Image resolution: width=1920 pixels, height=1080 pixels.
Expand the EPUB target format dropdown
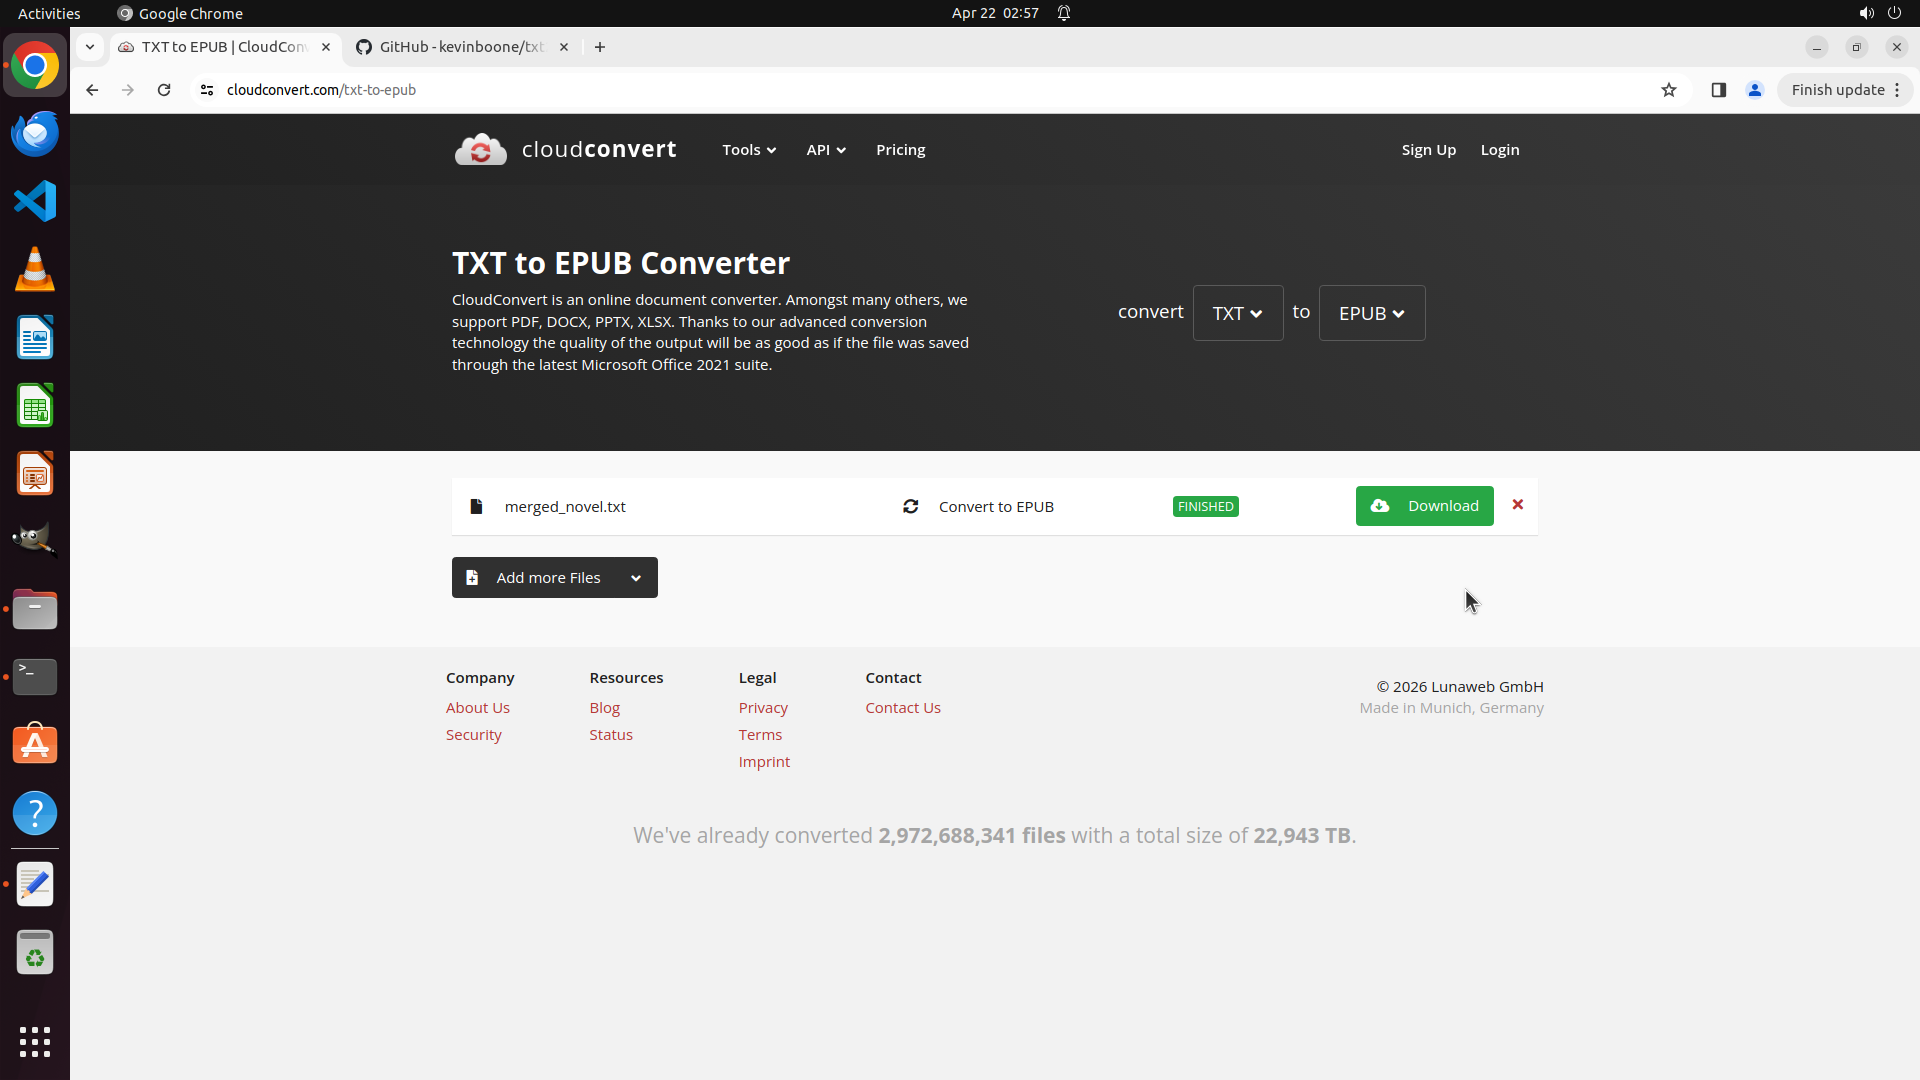click(1371, 313)
